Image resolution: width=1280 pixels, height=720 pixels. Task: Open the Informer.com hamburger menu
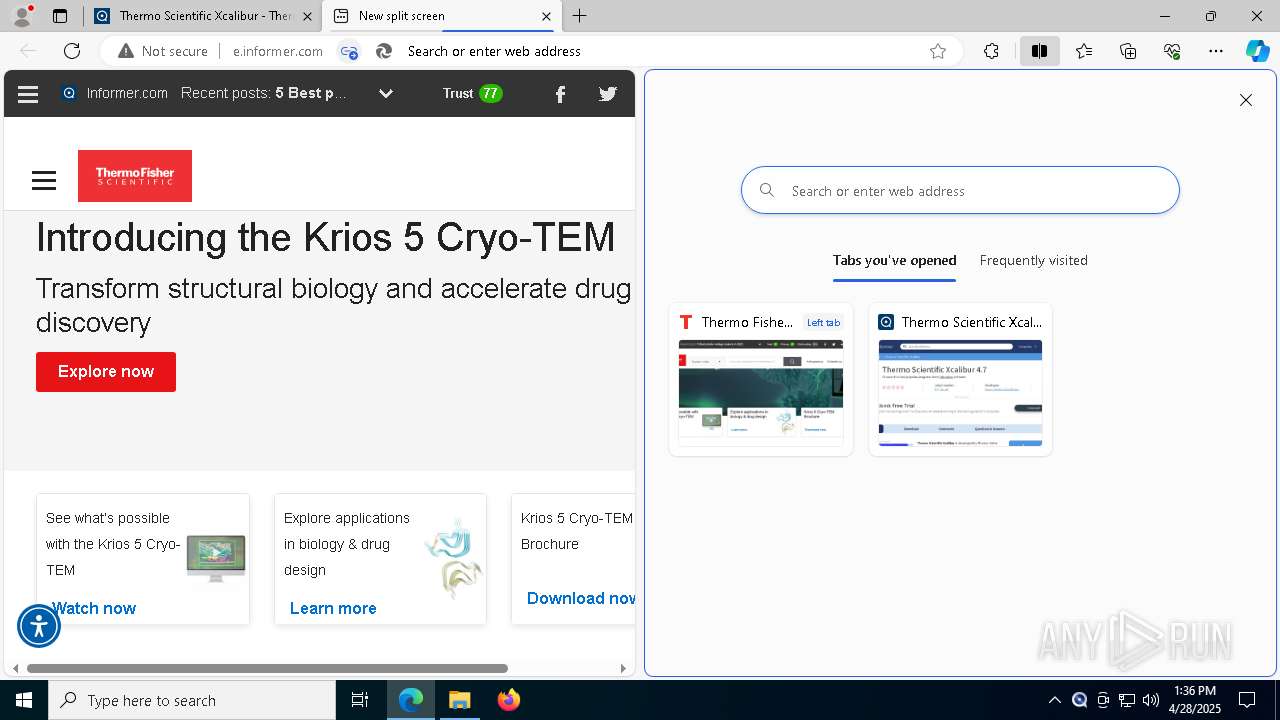28,94
